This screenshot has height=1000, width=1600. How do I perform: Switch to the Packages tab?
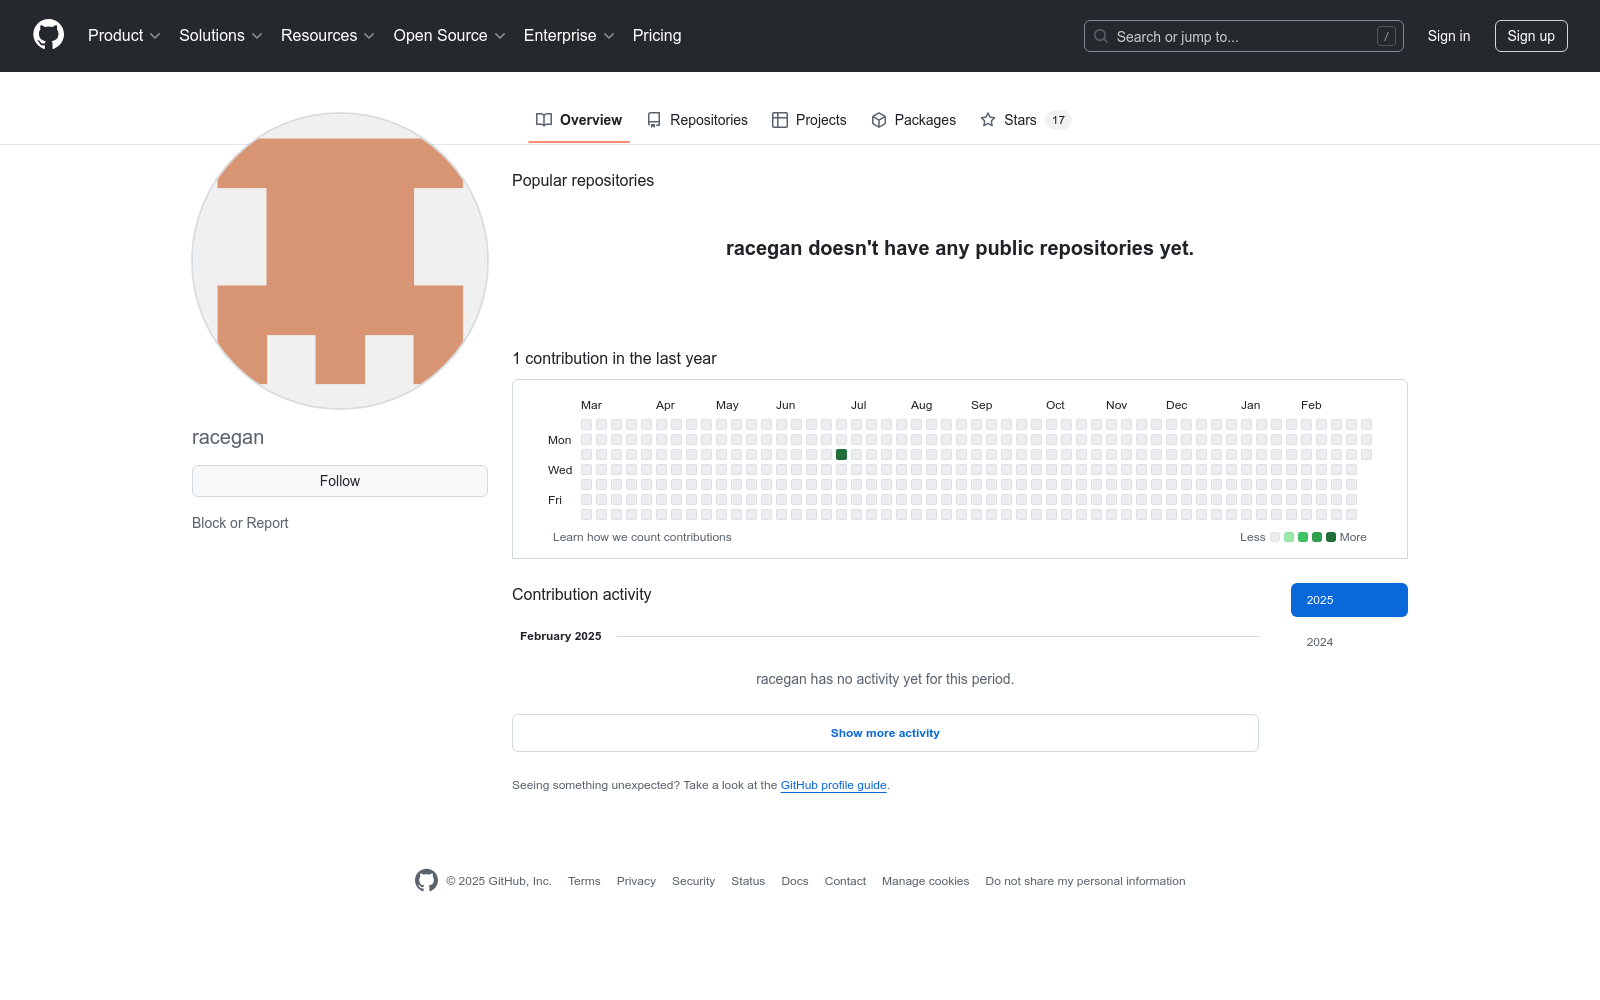point(913,120)
